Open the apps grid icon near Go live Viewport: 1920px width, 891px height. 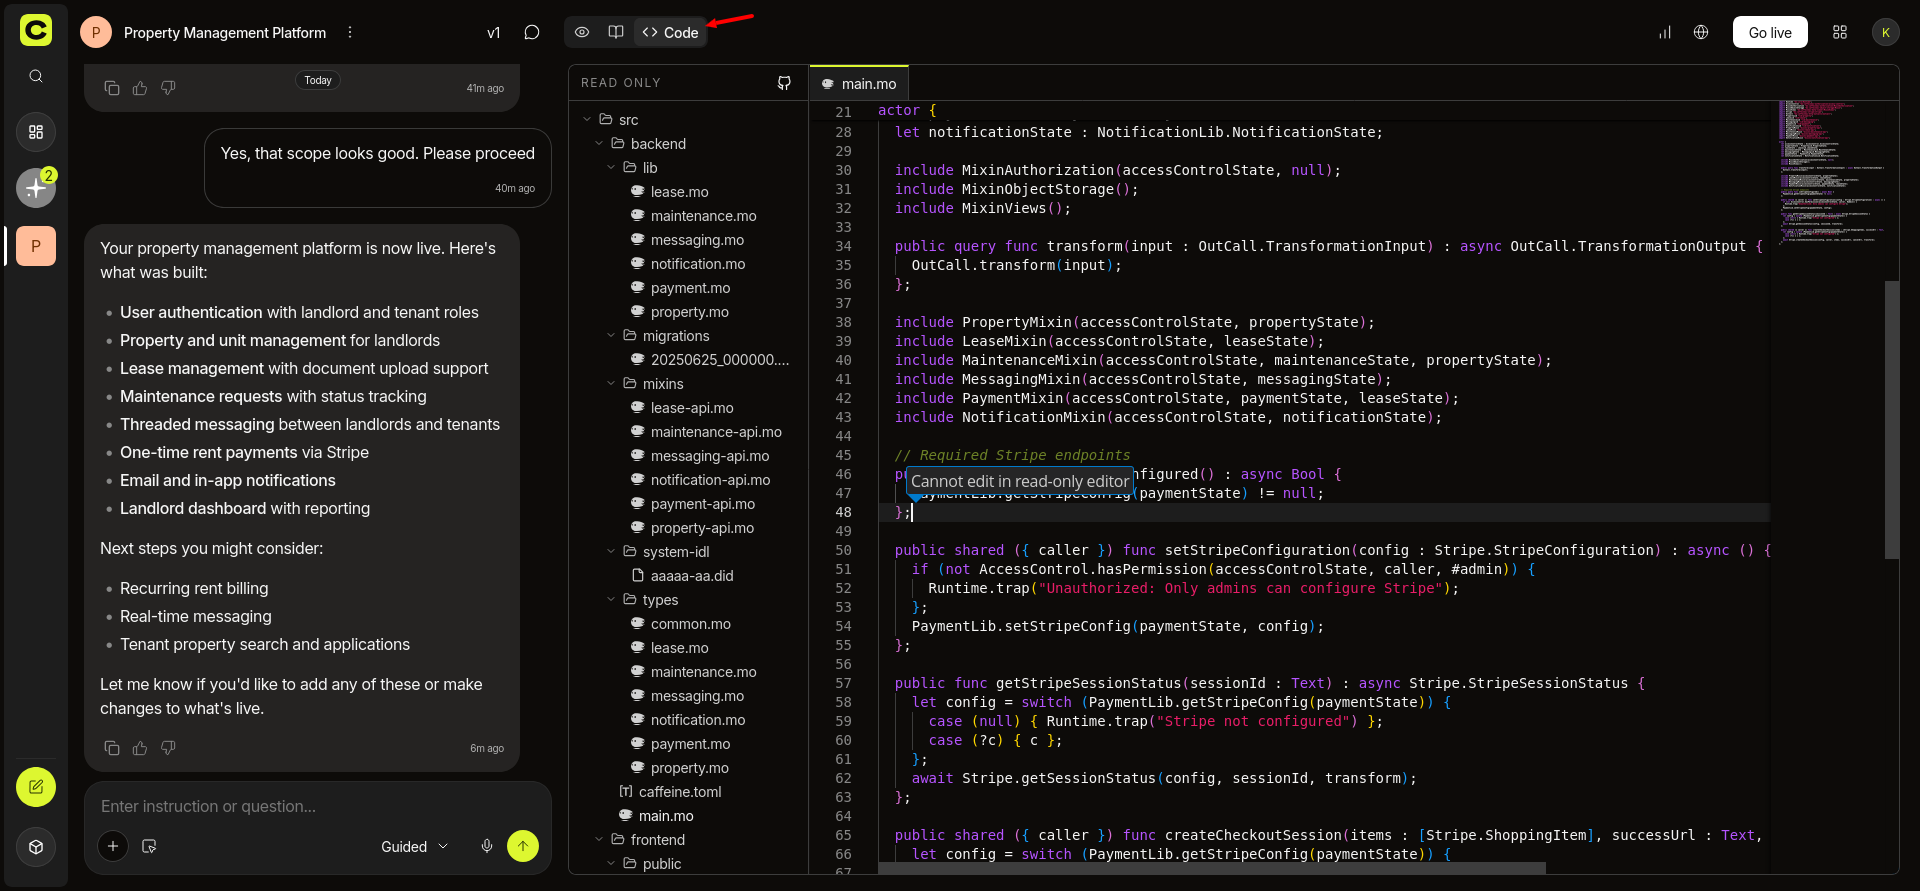1840,32
